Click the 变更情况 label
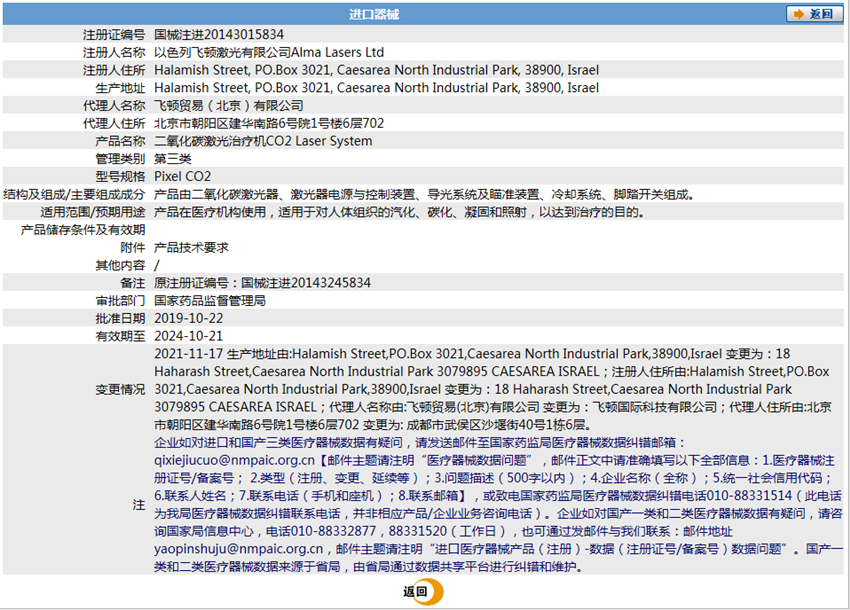This screenshot has height=610, width=850. [x=120, y=390]
